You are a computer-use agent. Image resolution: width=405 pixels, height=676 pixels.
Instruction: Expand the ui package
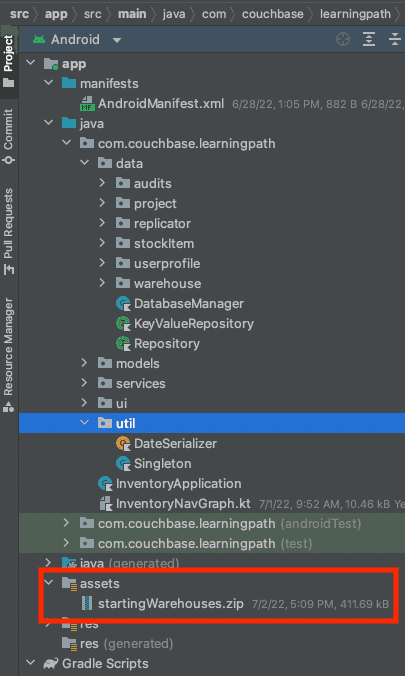tap(85, 403)
